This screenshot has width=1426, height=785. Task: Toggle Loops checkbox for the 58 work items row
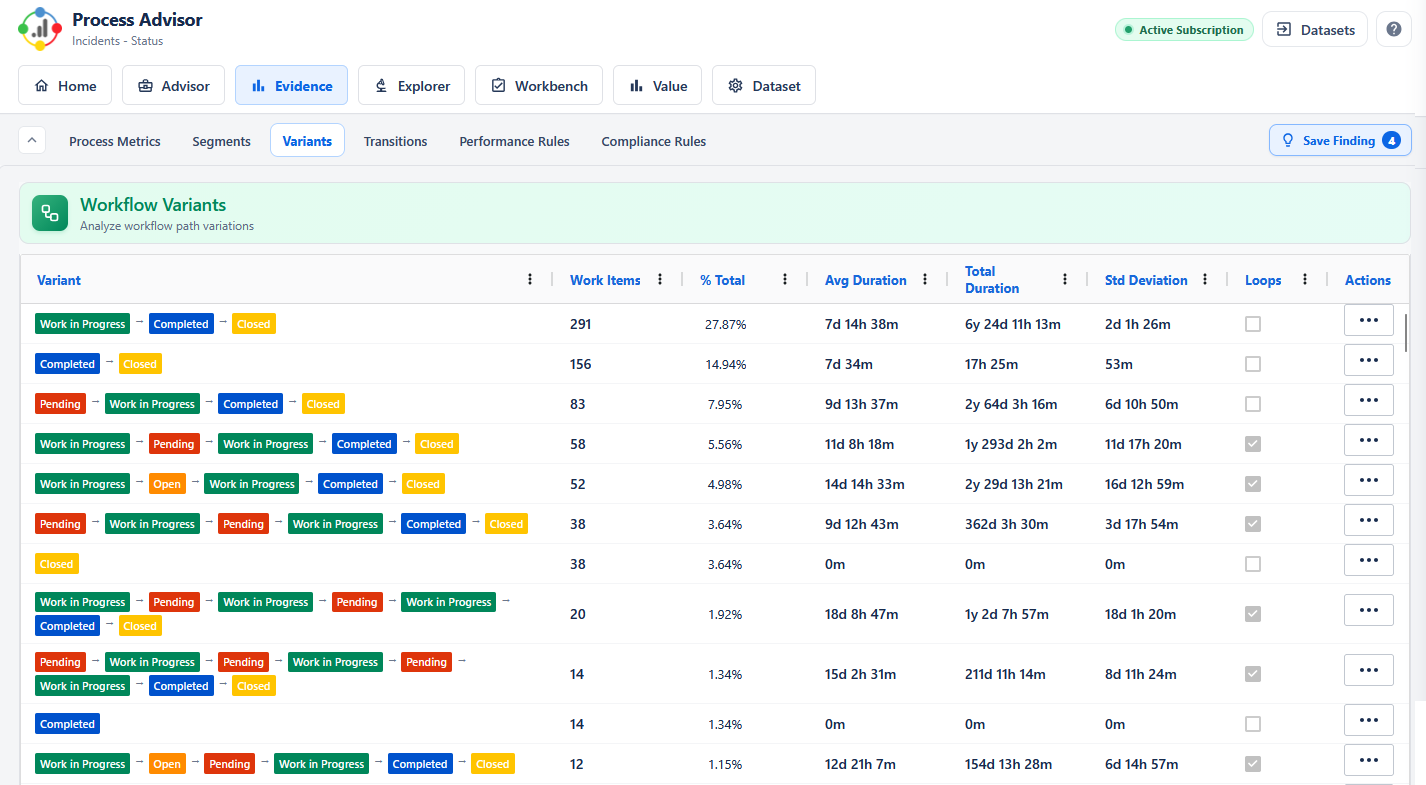pos(1253,444)
